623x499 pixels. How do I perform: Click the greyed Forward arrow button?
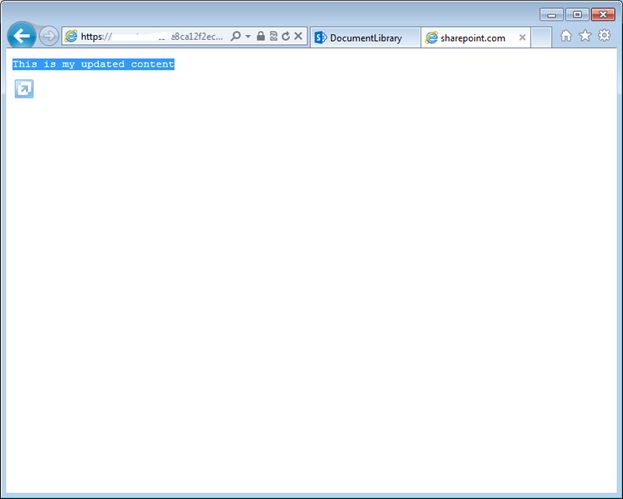click(49, 37)
